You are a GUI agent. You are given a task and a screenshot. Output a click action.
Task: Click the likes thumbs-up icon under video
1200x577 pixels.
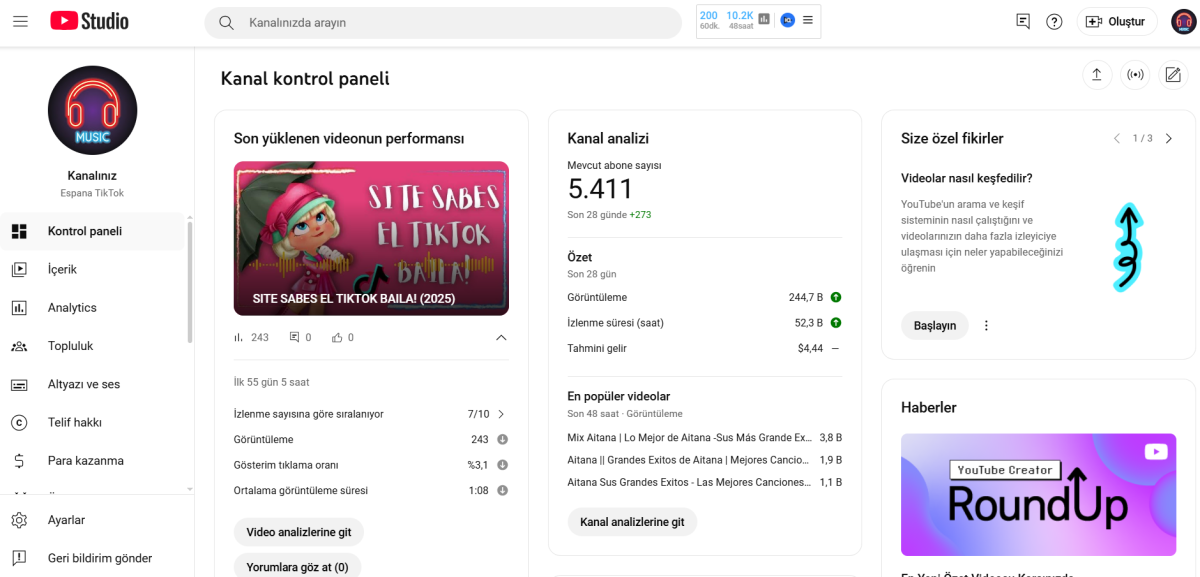(337, 337)
